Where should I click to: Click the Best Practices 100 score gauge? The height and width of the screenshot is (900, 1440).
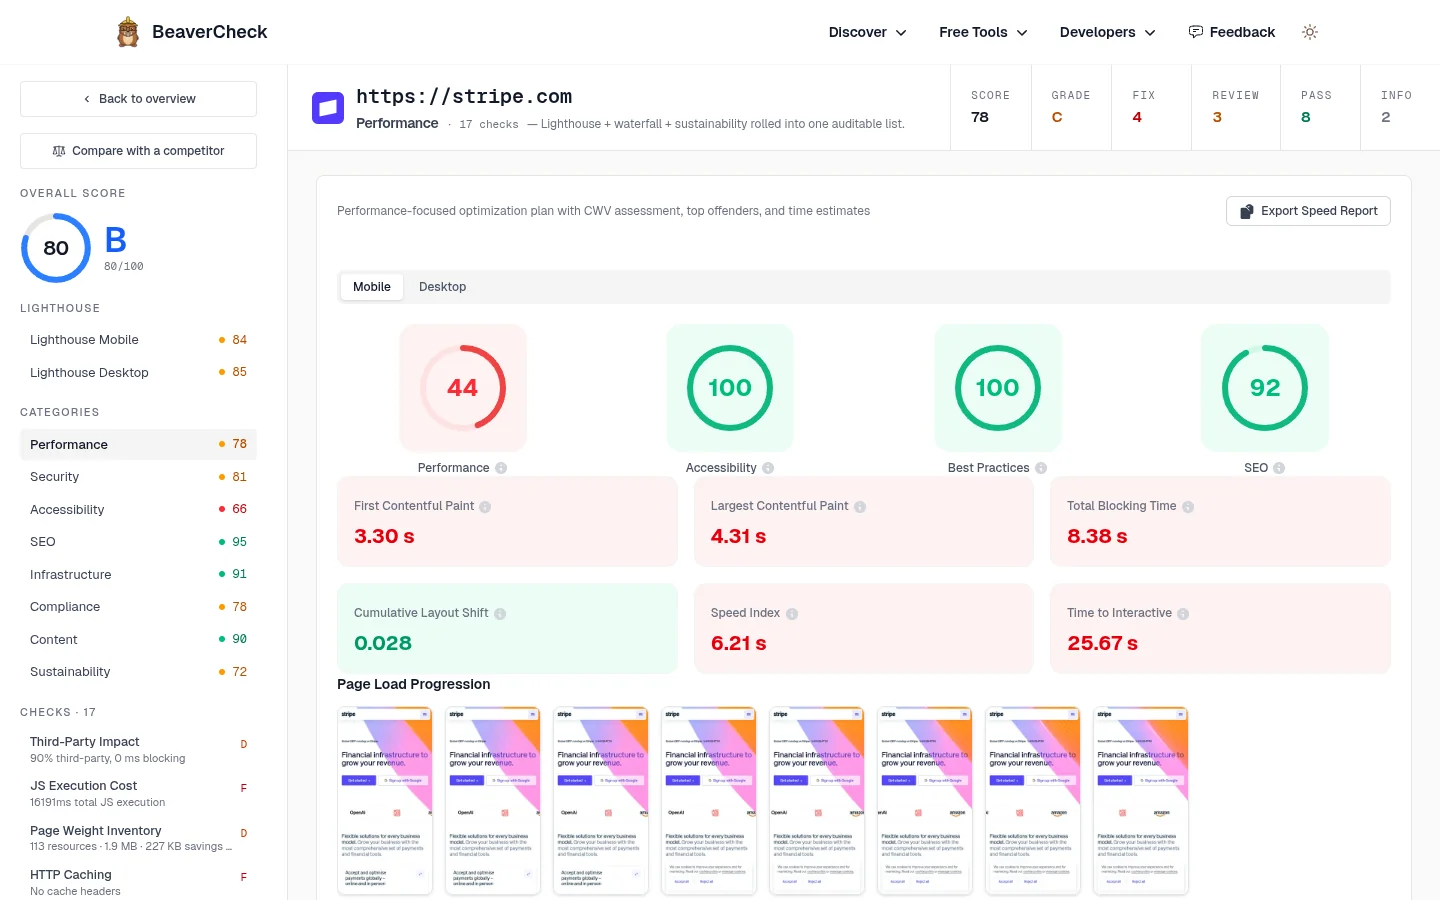click(997, 388)
